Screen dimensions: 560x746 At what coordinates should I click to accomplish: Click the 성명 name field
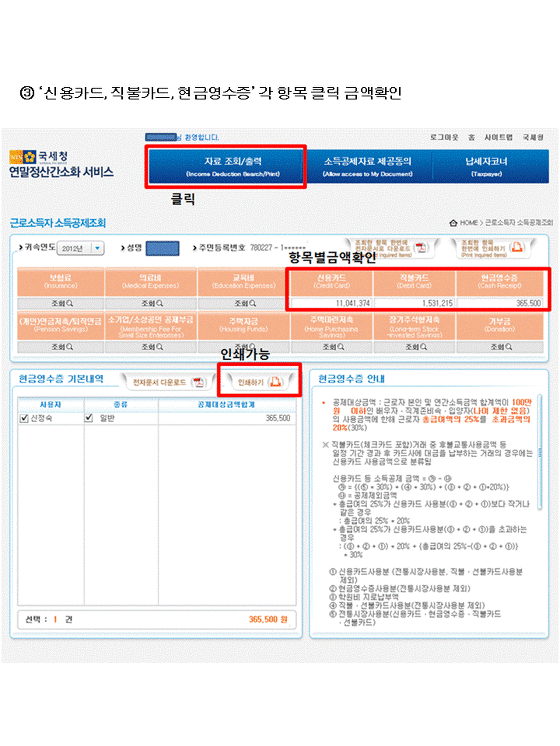pyautogui.click(x=162, y=248)
